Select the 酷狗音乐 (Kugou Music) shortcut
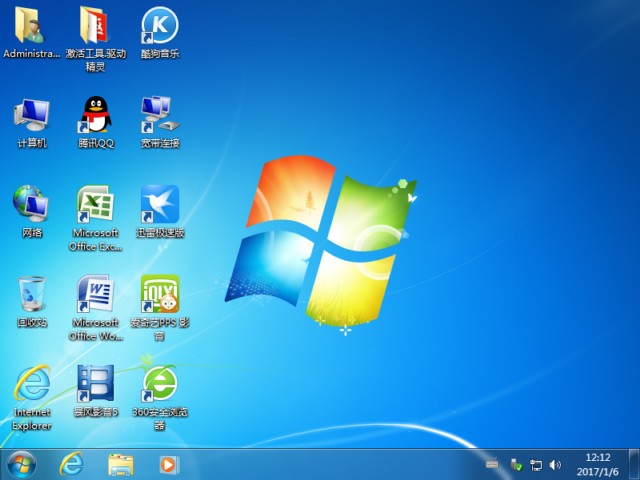Image resolution: width=640 pixels, height=480 pixels. [x=160, y=26]
